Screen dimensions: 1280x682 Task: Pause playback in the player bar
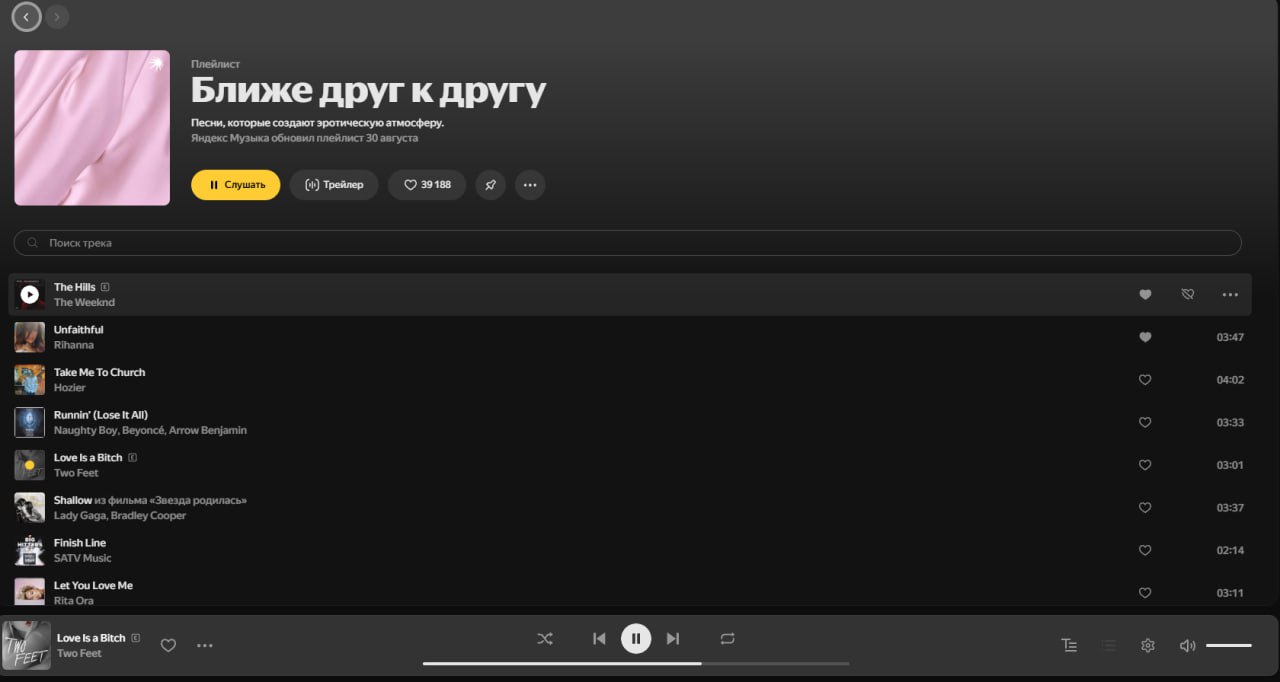point(636,638)
